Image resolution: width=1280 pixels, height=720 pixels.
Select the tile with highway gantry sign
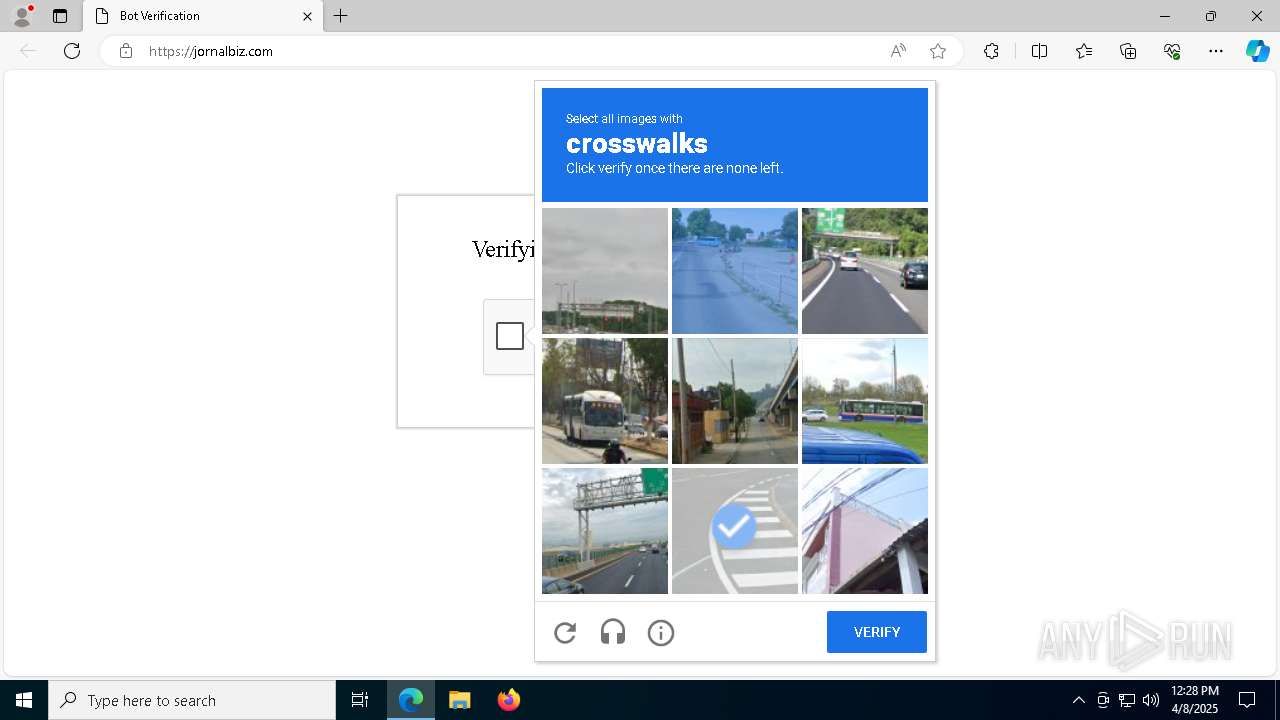click(x=605, y=531)
